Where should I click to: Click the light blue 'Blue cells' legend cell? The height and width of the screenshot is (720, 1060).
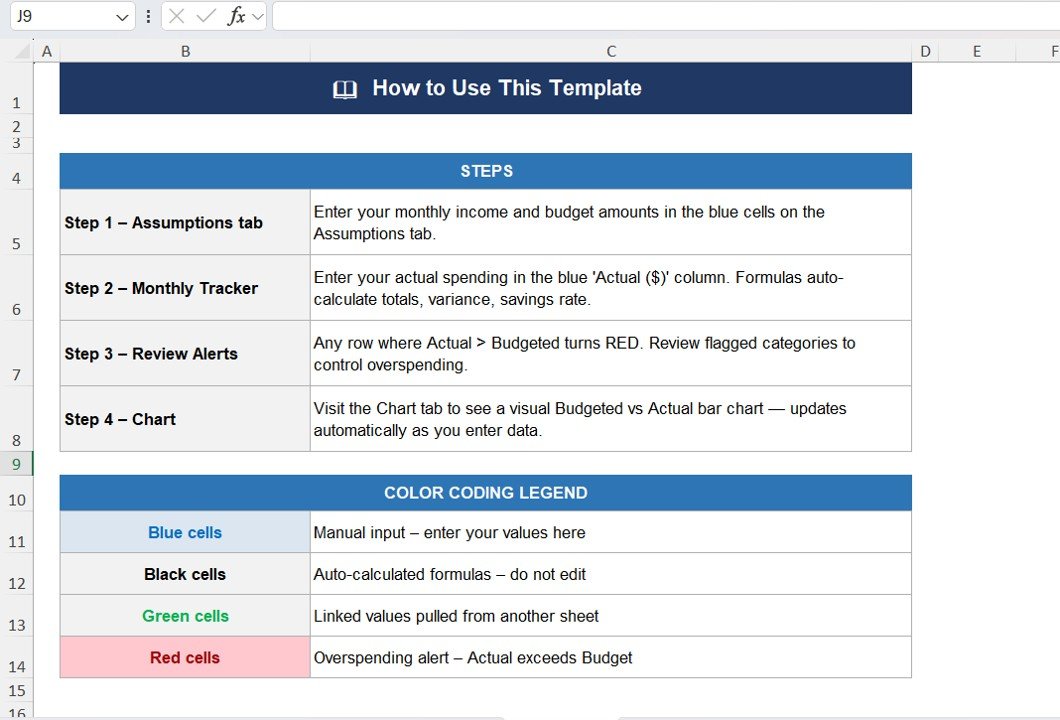(x=185, y=533)
